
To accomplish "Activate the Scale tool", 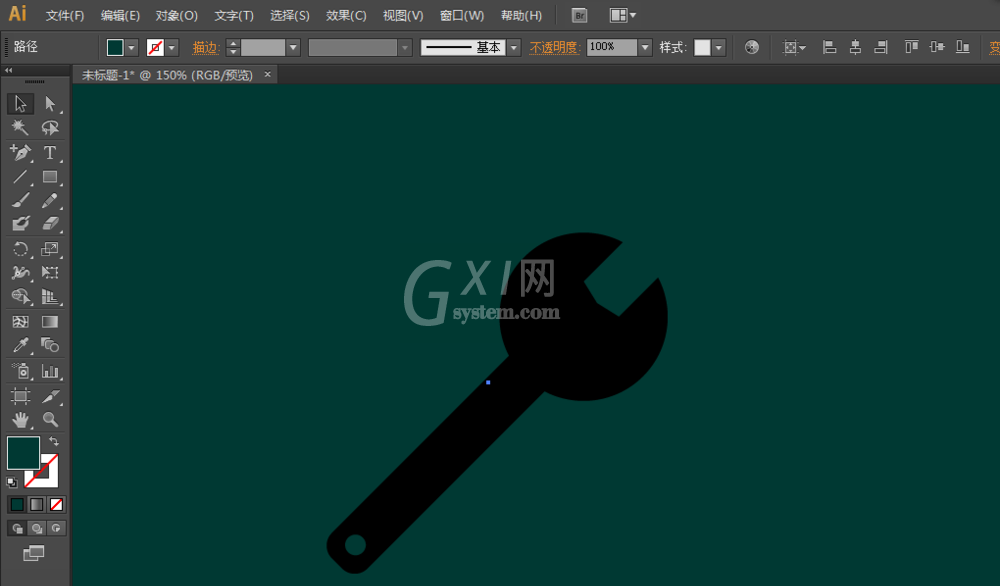I will click(x=50, y=249).
